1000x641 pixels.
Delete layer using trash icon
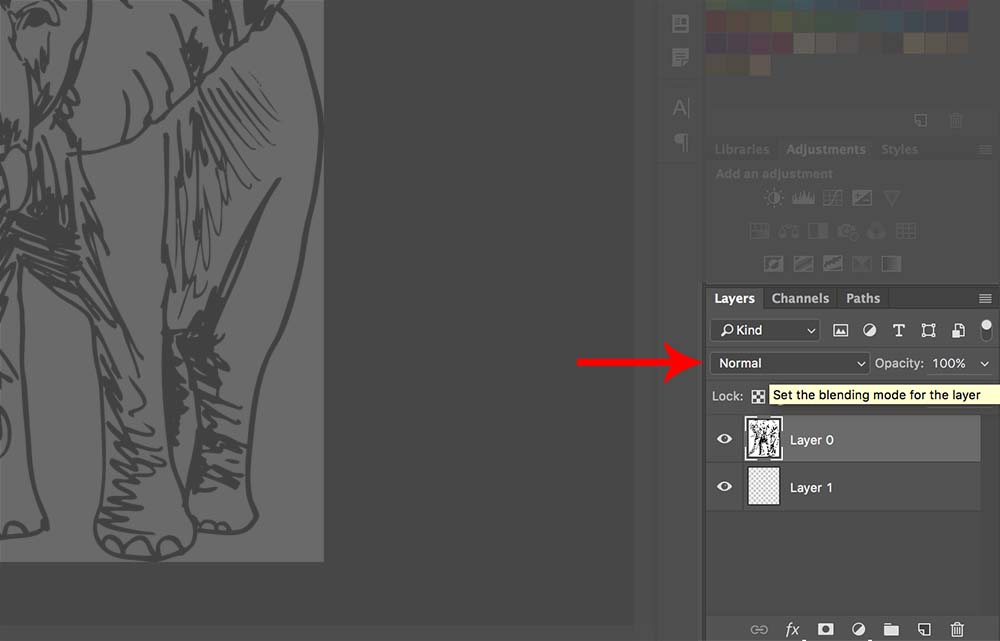[x=957, y=629]
